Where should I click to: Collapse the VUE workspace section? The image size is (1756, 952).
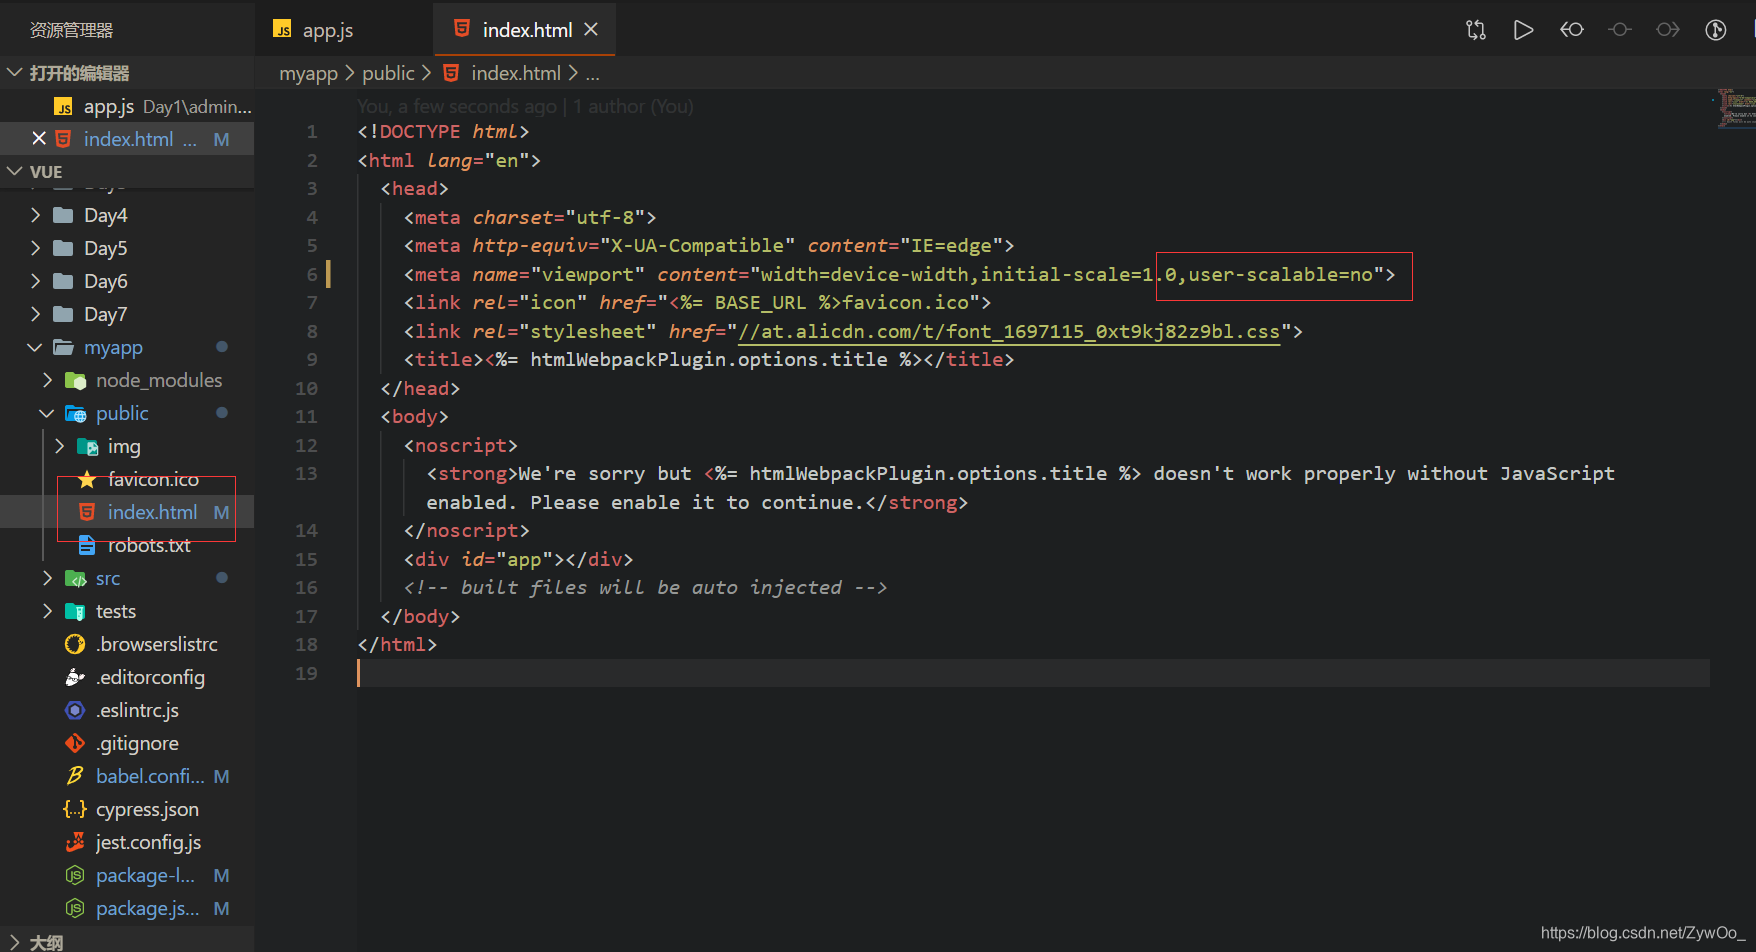tap(15, 171)
